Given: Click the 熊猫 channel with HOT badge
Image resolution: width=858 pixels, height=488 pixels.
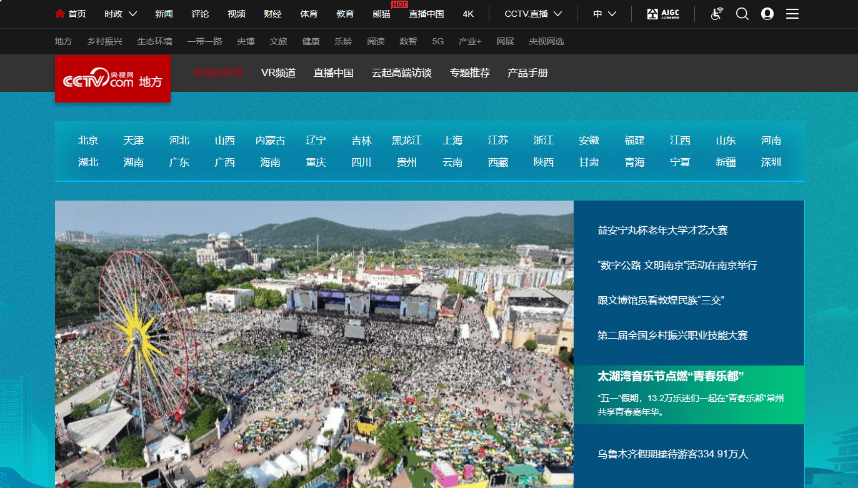Looking at the screenshot, I should (x=381, y=14).
